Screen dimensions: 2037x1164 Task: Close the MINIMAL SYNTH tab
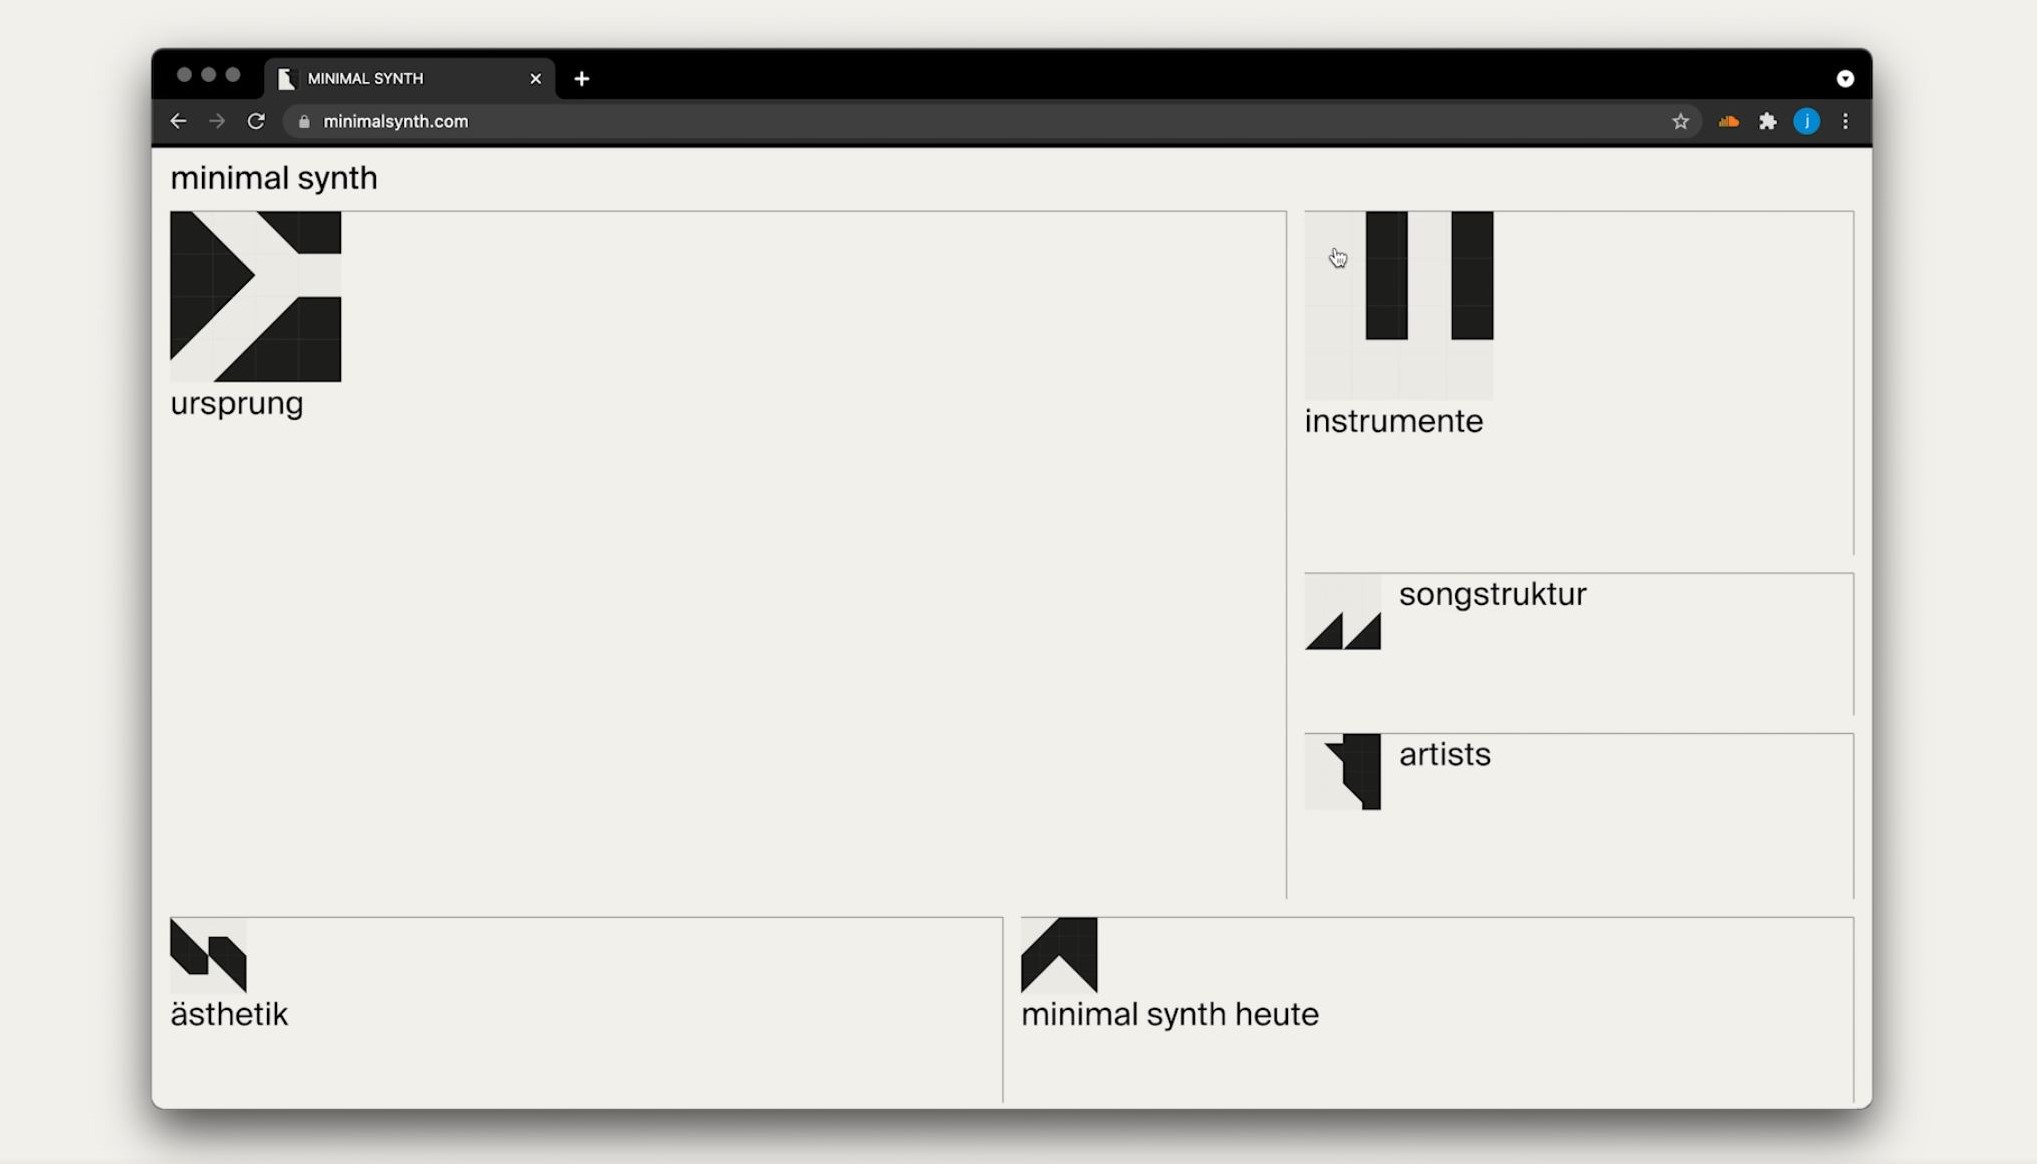pyautogui.click(x=535, y=78)
